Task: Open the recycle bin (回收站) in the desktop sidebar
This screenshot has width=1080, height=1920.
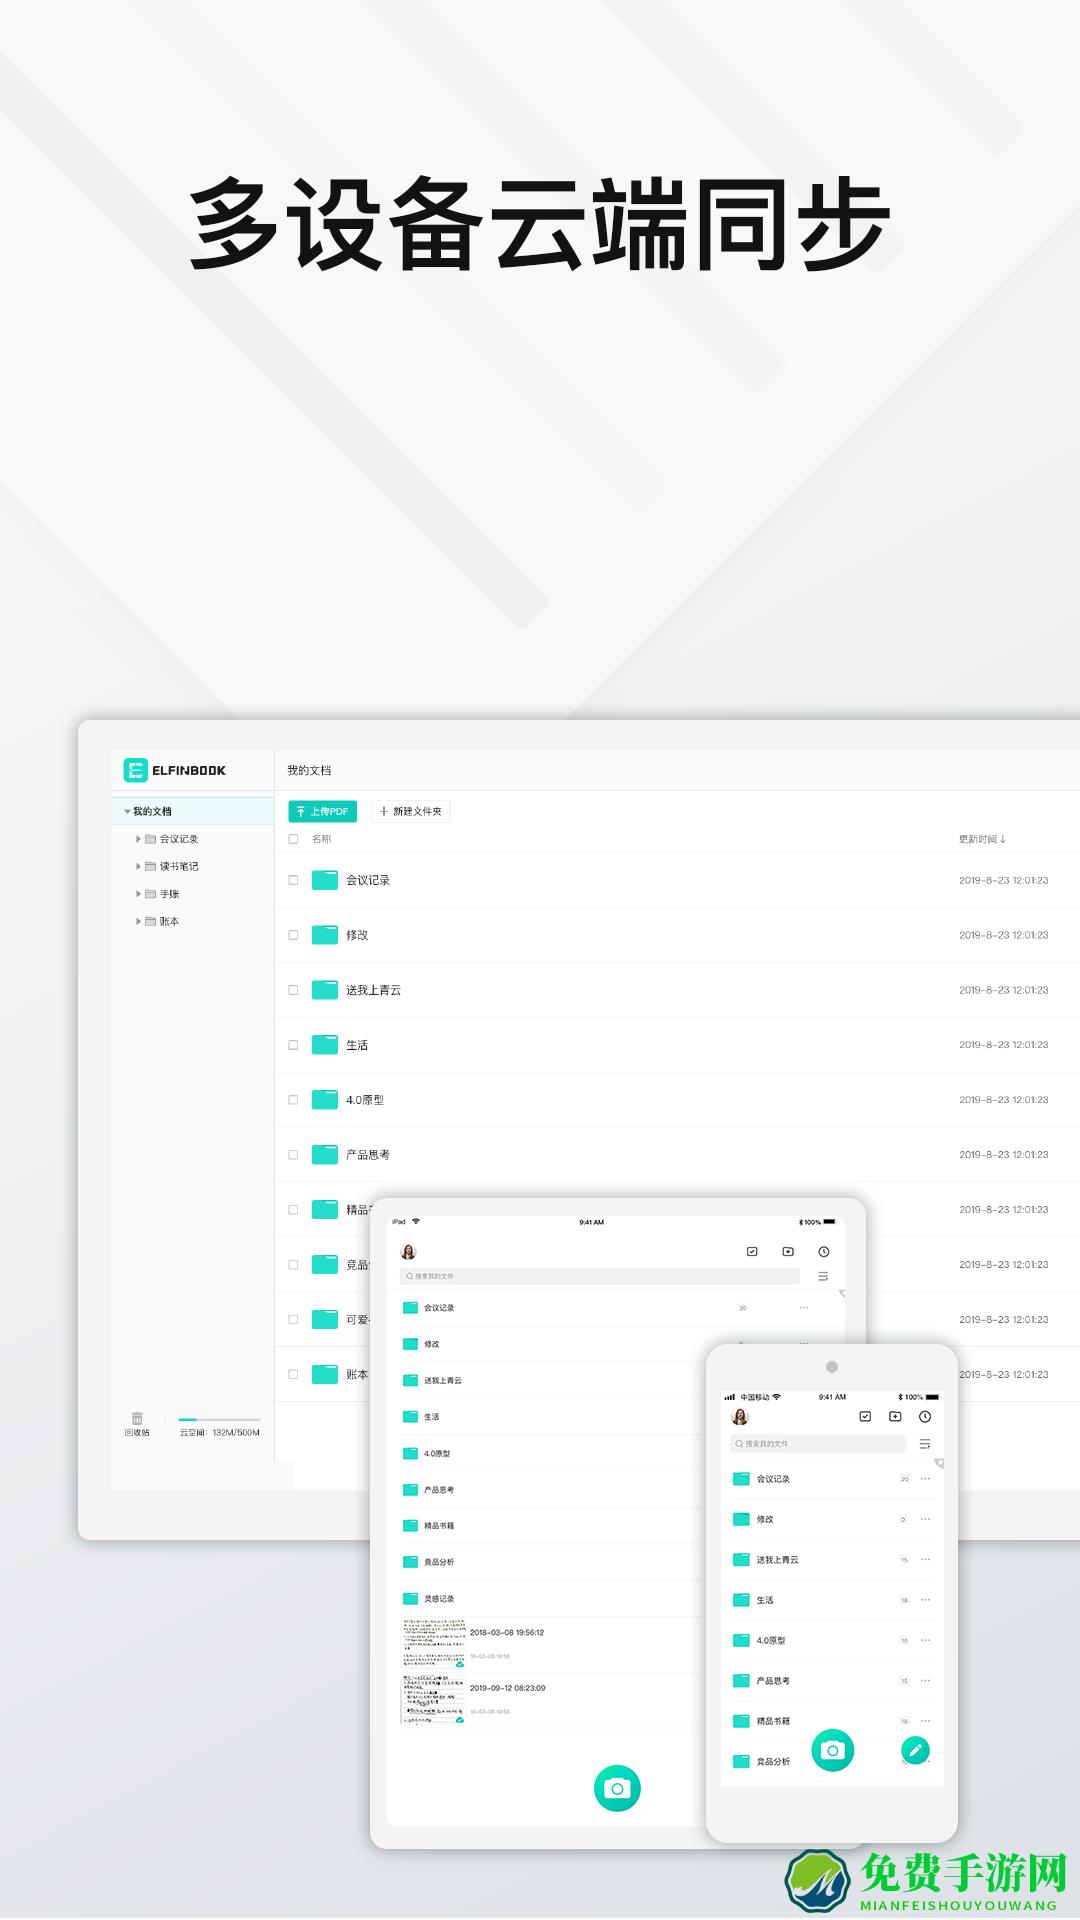Action: tap(137, 1424)
